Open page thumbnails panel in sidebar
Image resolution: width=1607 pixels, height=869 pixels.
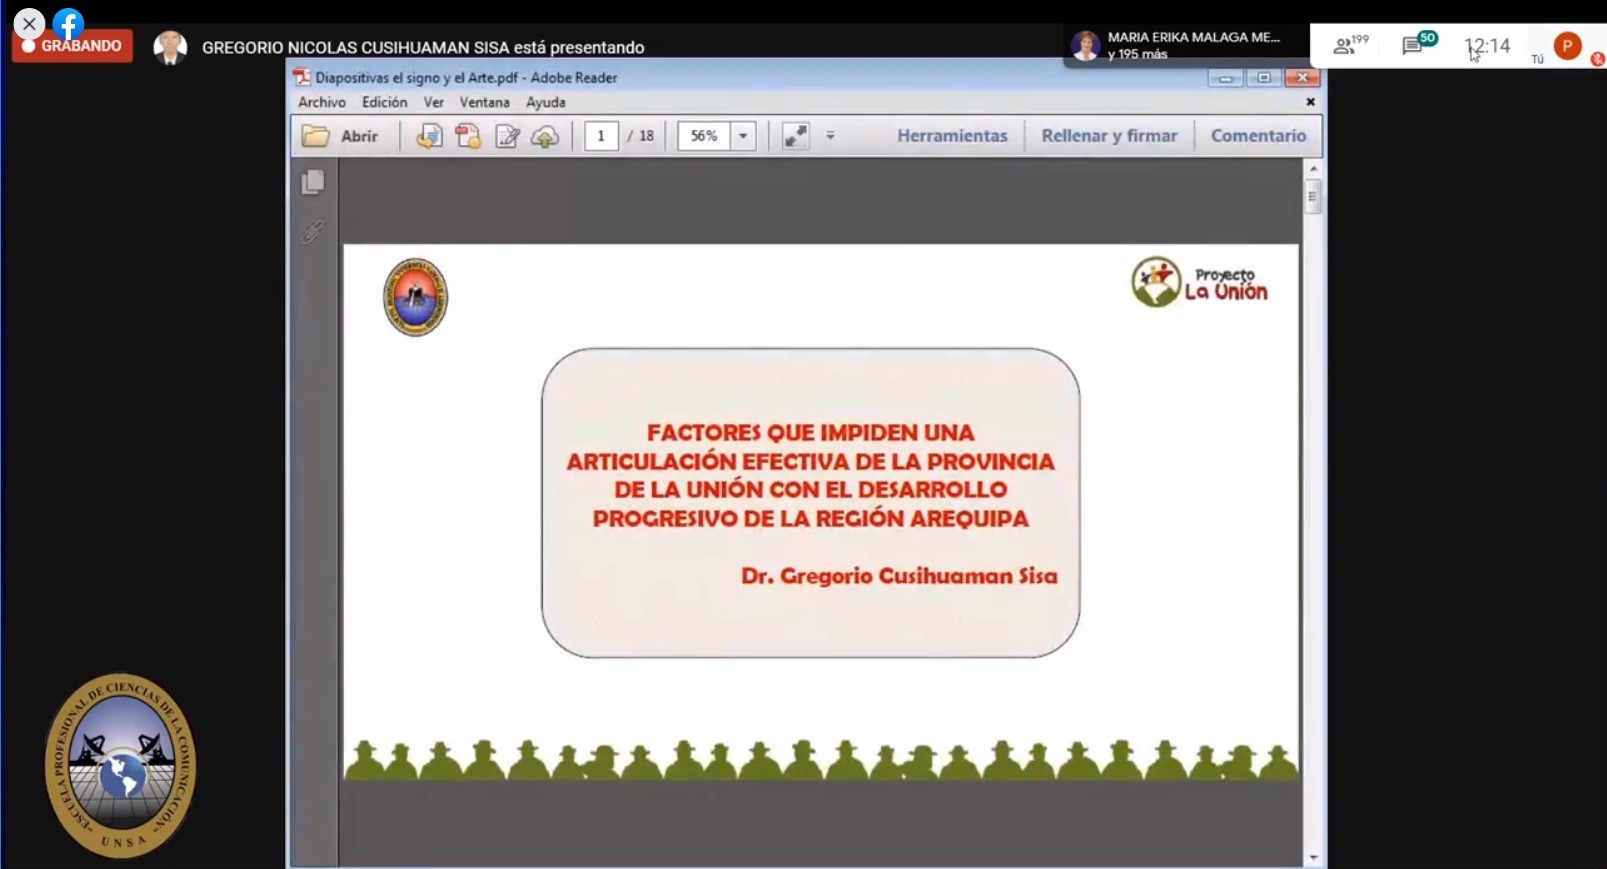(313, 182)
